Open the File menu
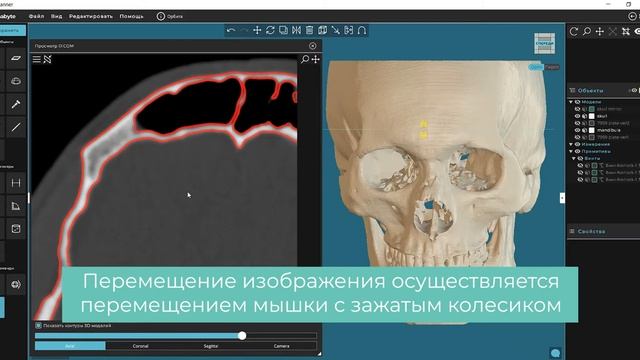This screenshot has width=640, height=360. pos(36,16)
